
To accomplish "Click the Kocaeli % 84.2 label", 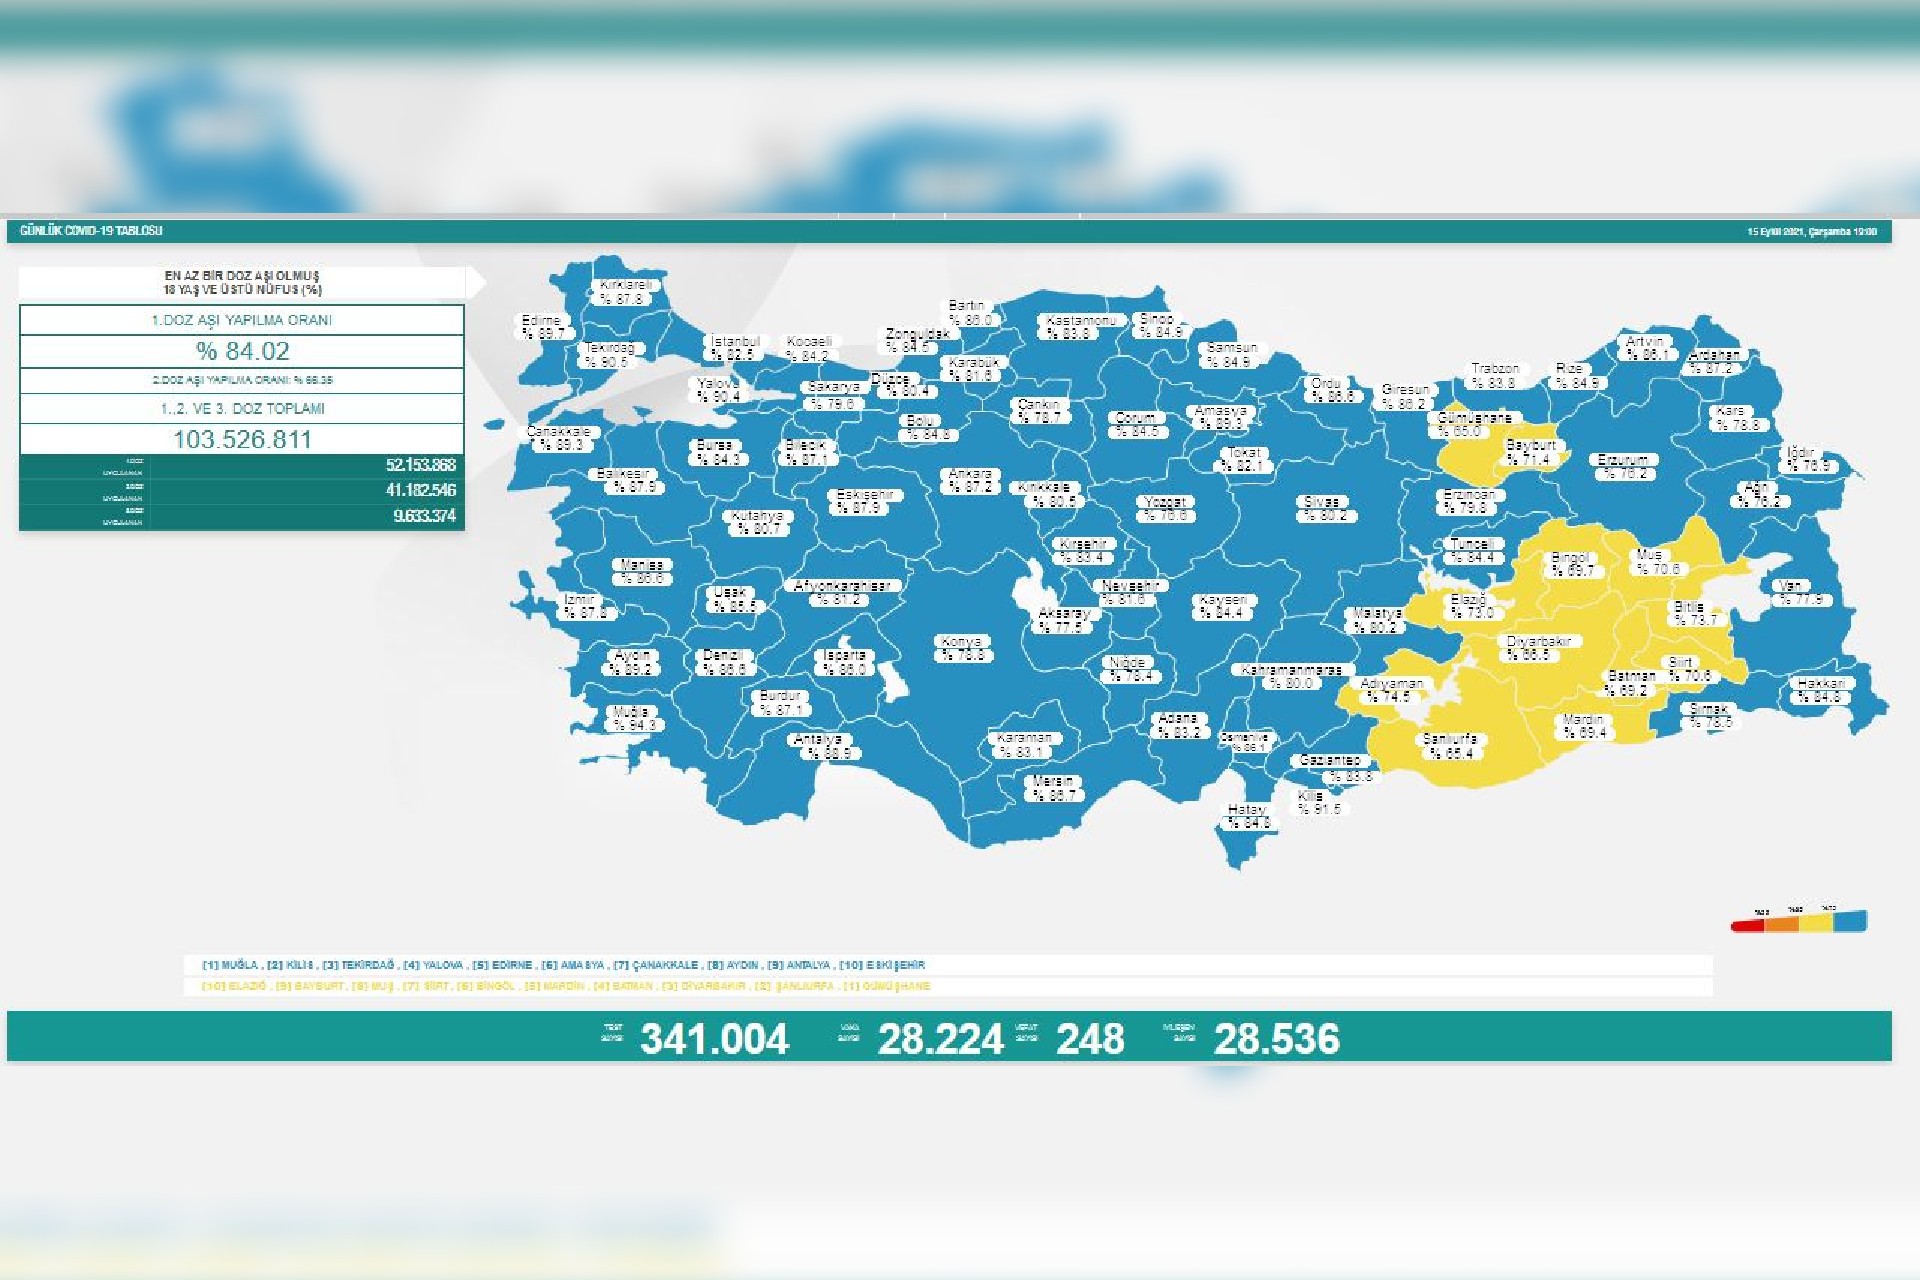I will 809,348.
